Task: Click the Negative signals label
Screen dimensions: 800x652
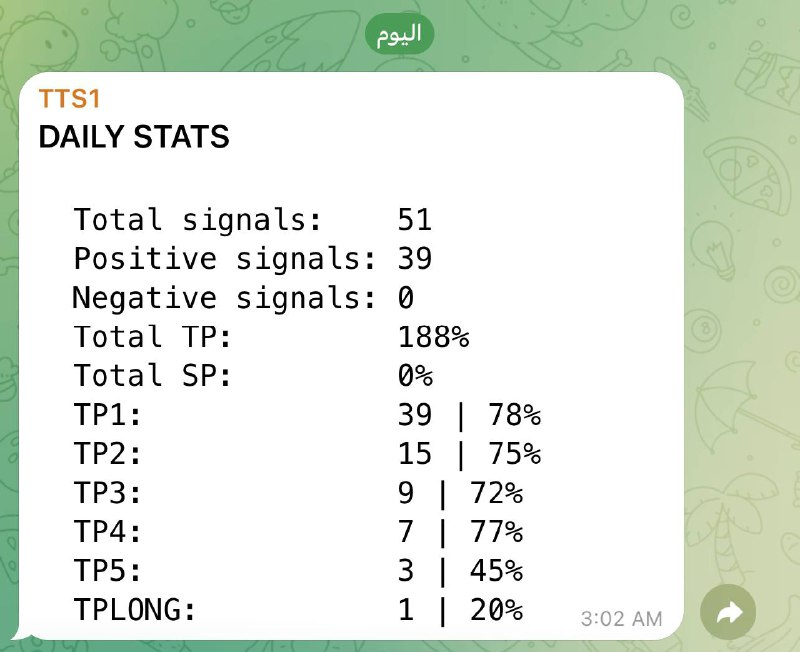Action: (224, 298)
